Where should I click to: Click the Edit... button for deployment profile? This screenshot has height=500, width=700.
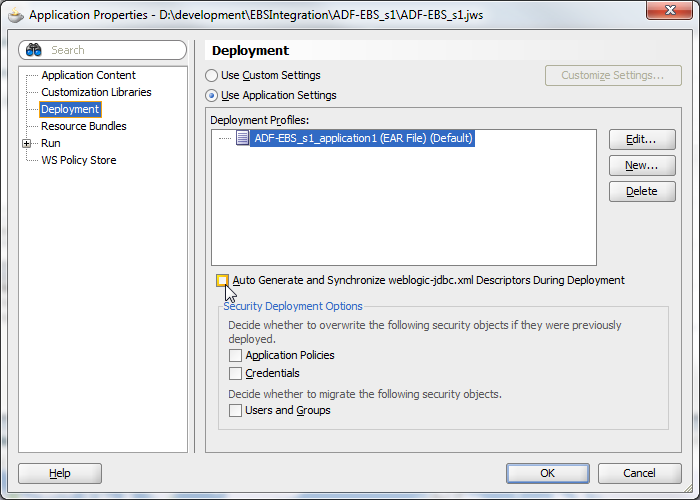click(642, 139)
